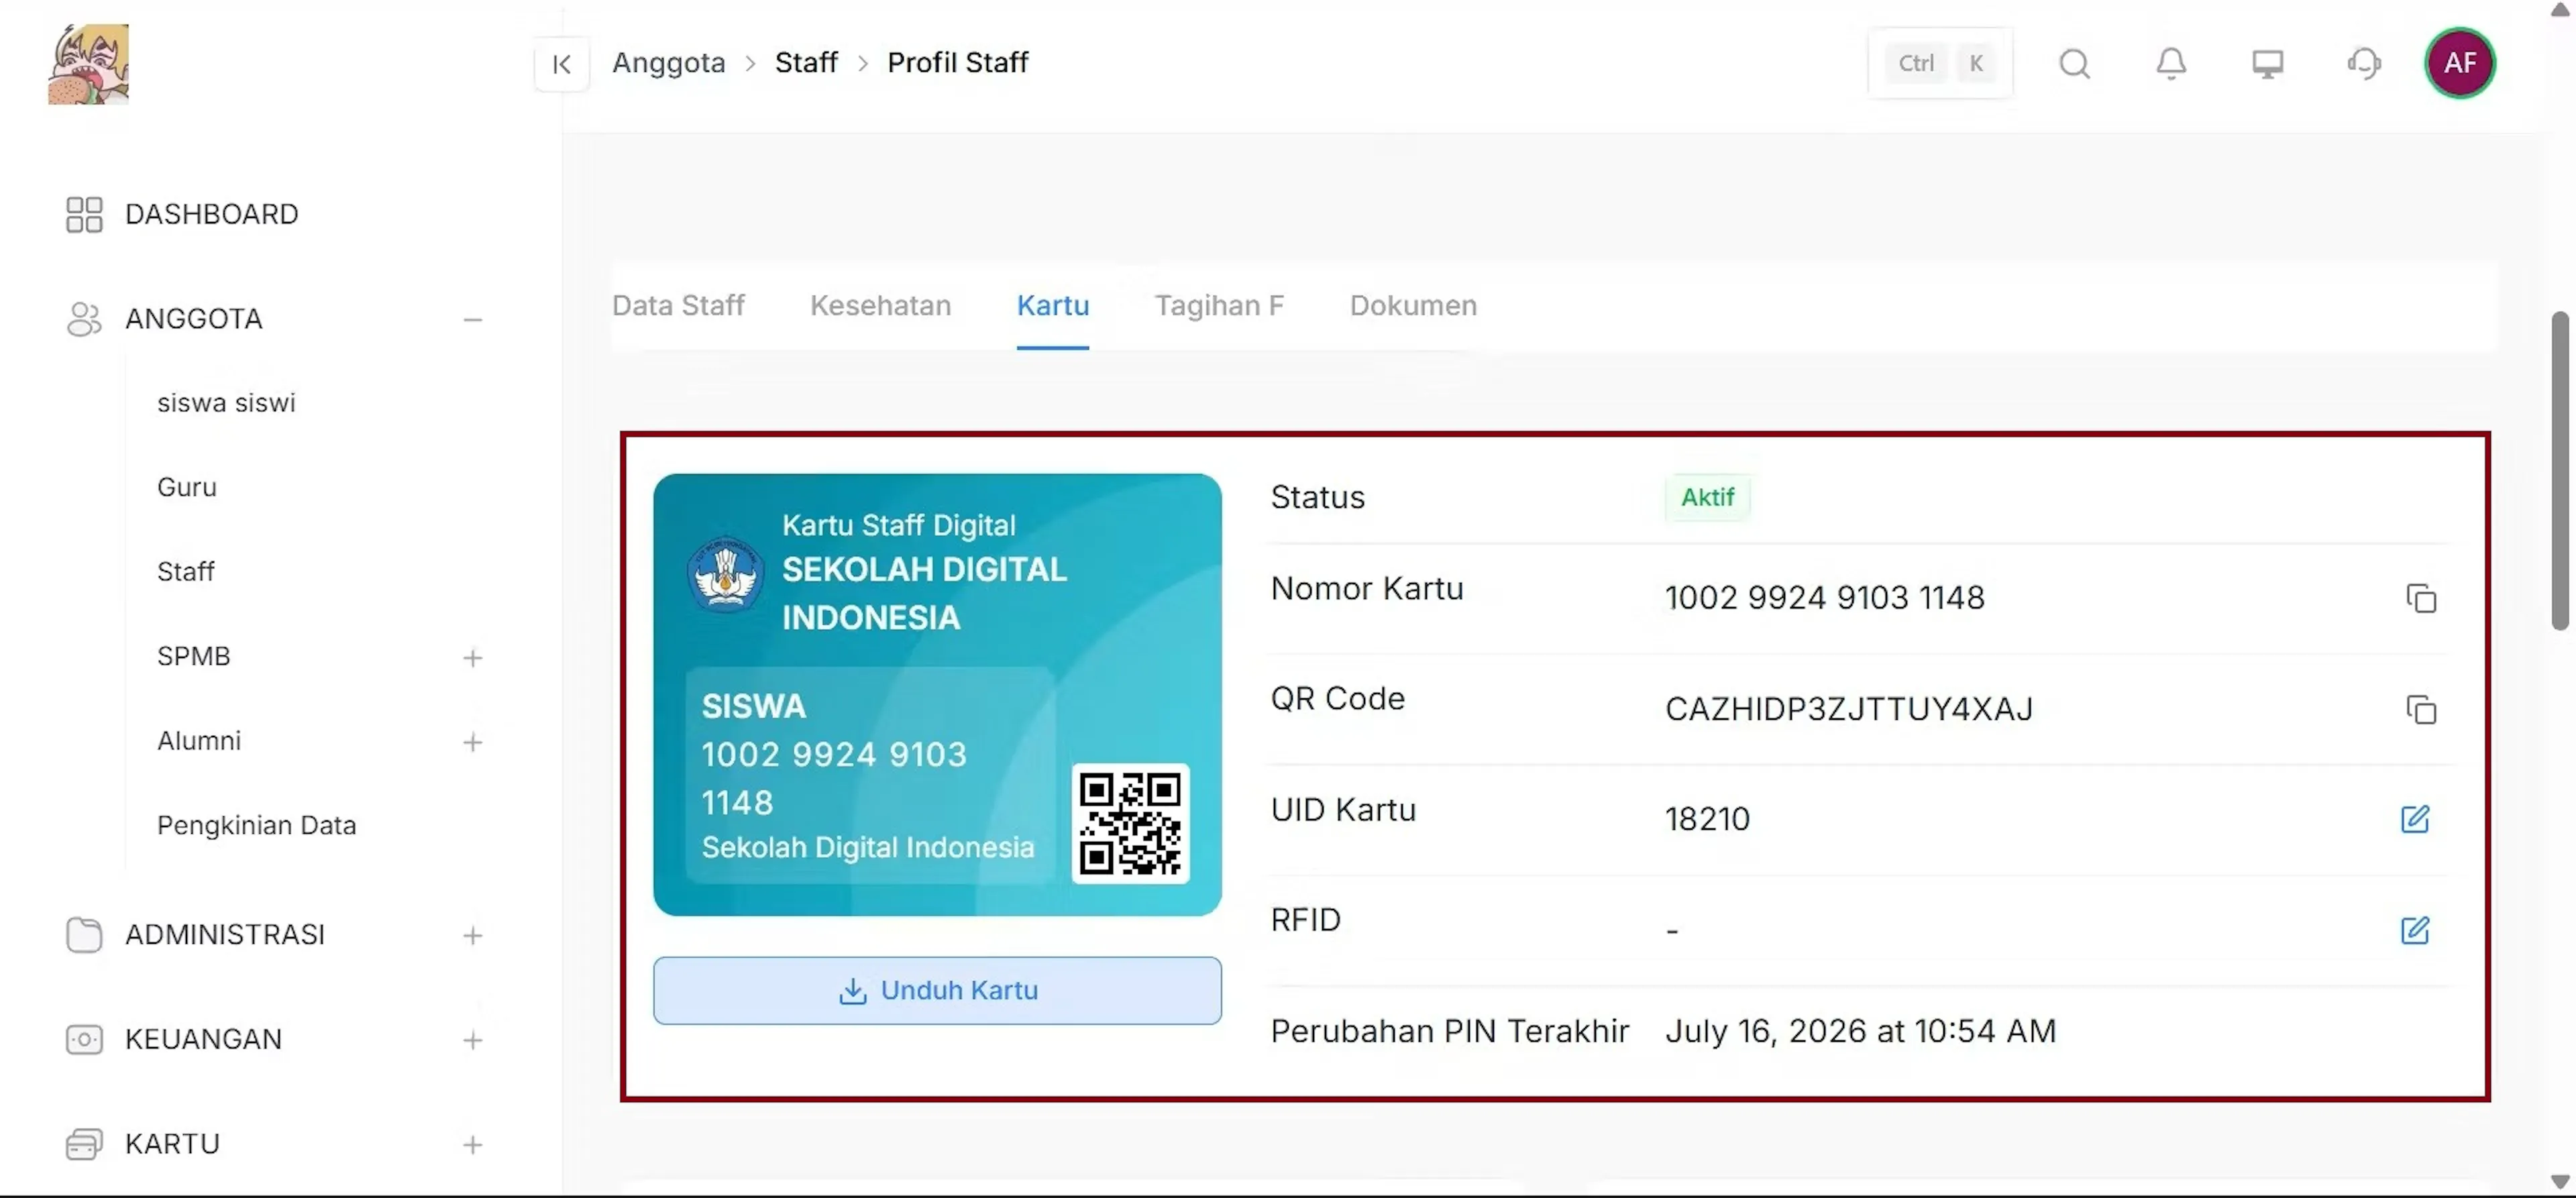The image size is (2576, 1198).
Task: Click the digital staff card preview
Action: (937, 695)
